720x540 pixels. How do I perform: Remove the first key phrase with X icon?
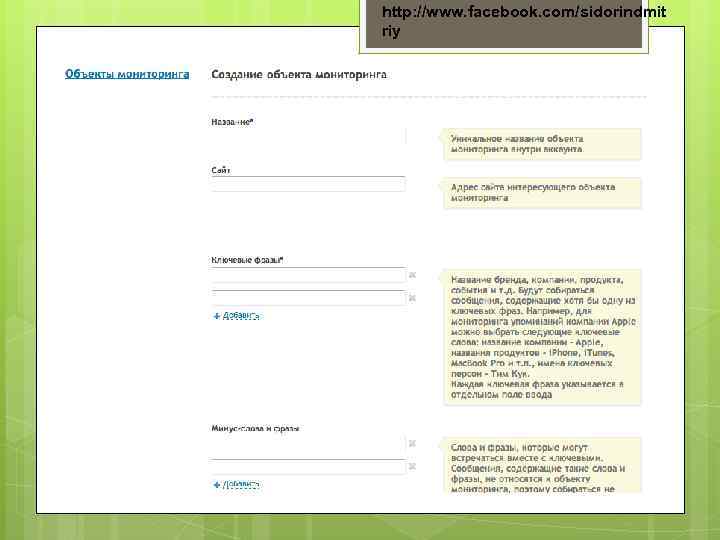[412, 275]
